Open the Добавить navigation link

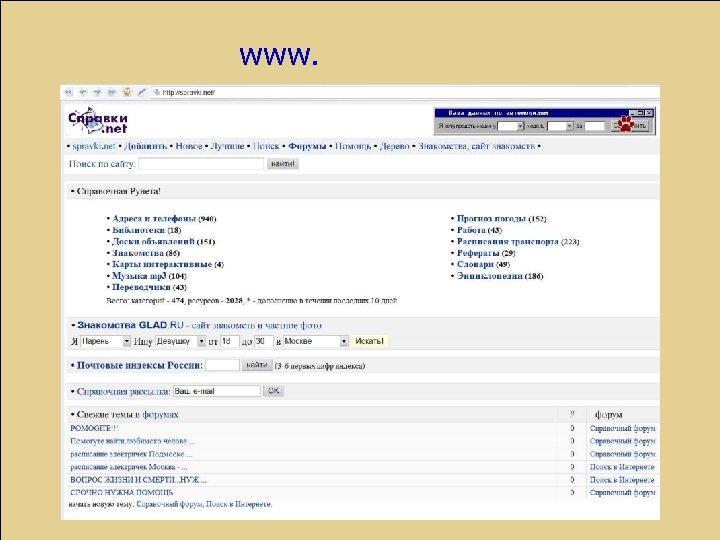click(146, 146)
